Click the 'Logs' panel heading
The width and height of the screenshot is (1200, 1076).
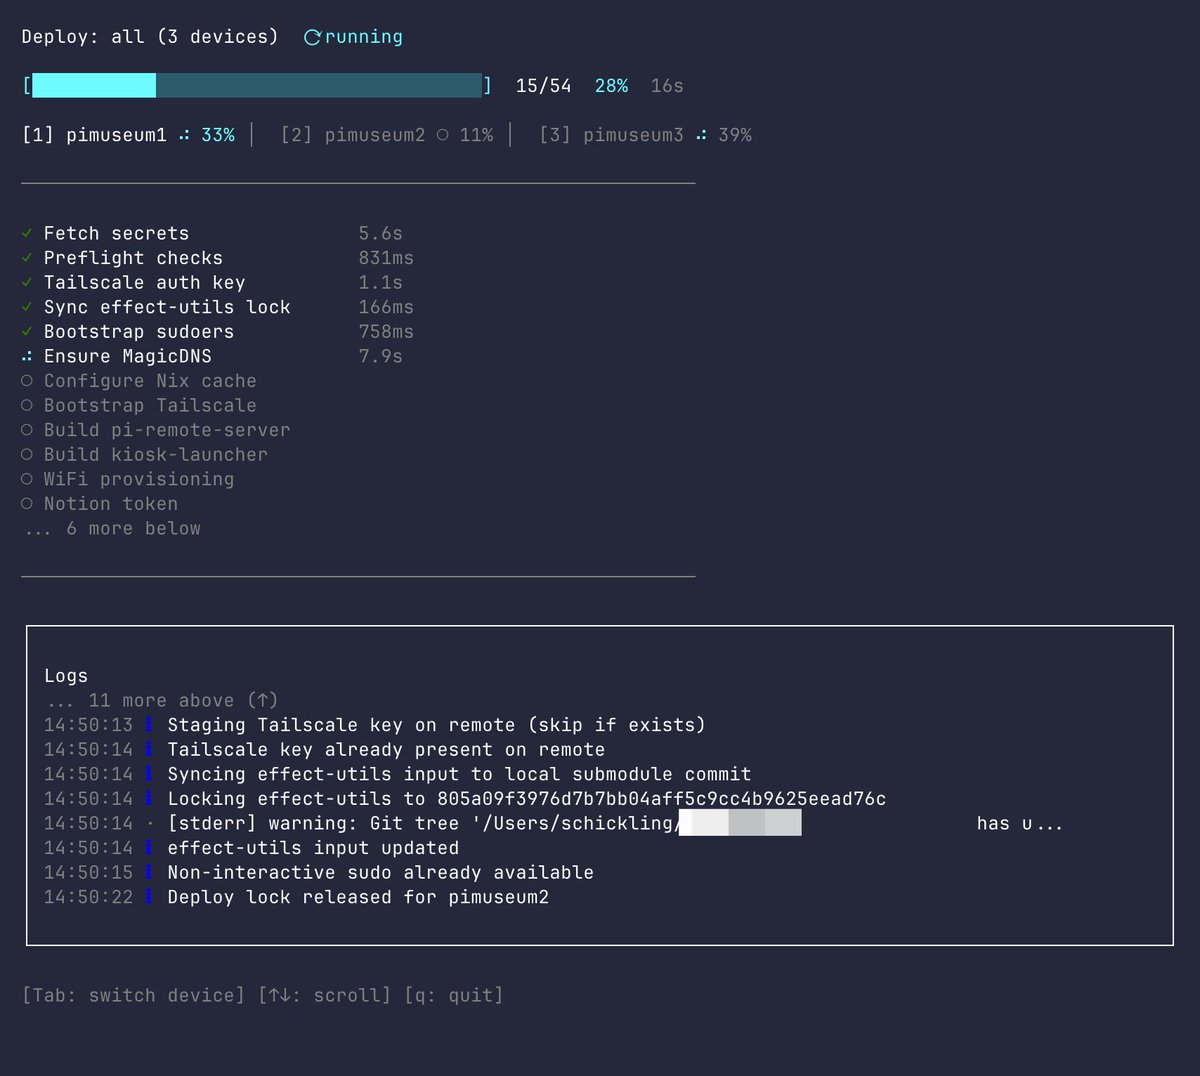pos(66,676)
